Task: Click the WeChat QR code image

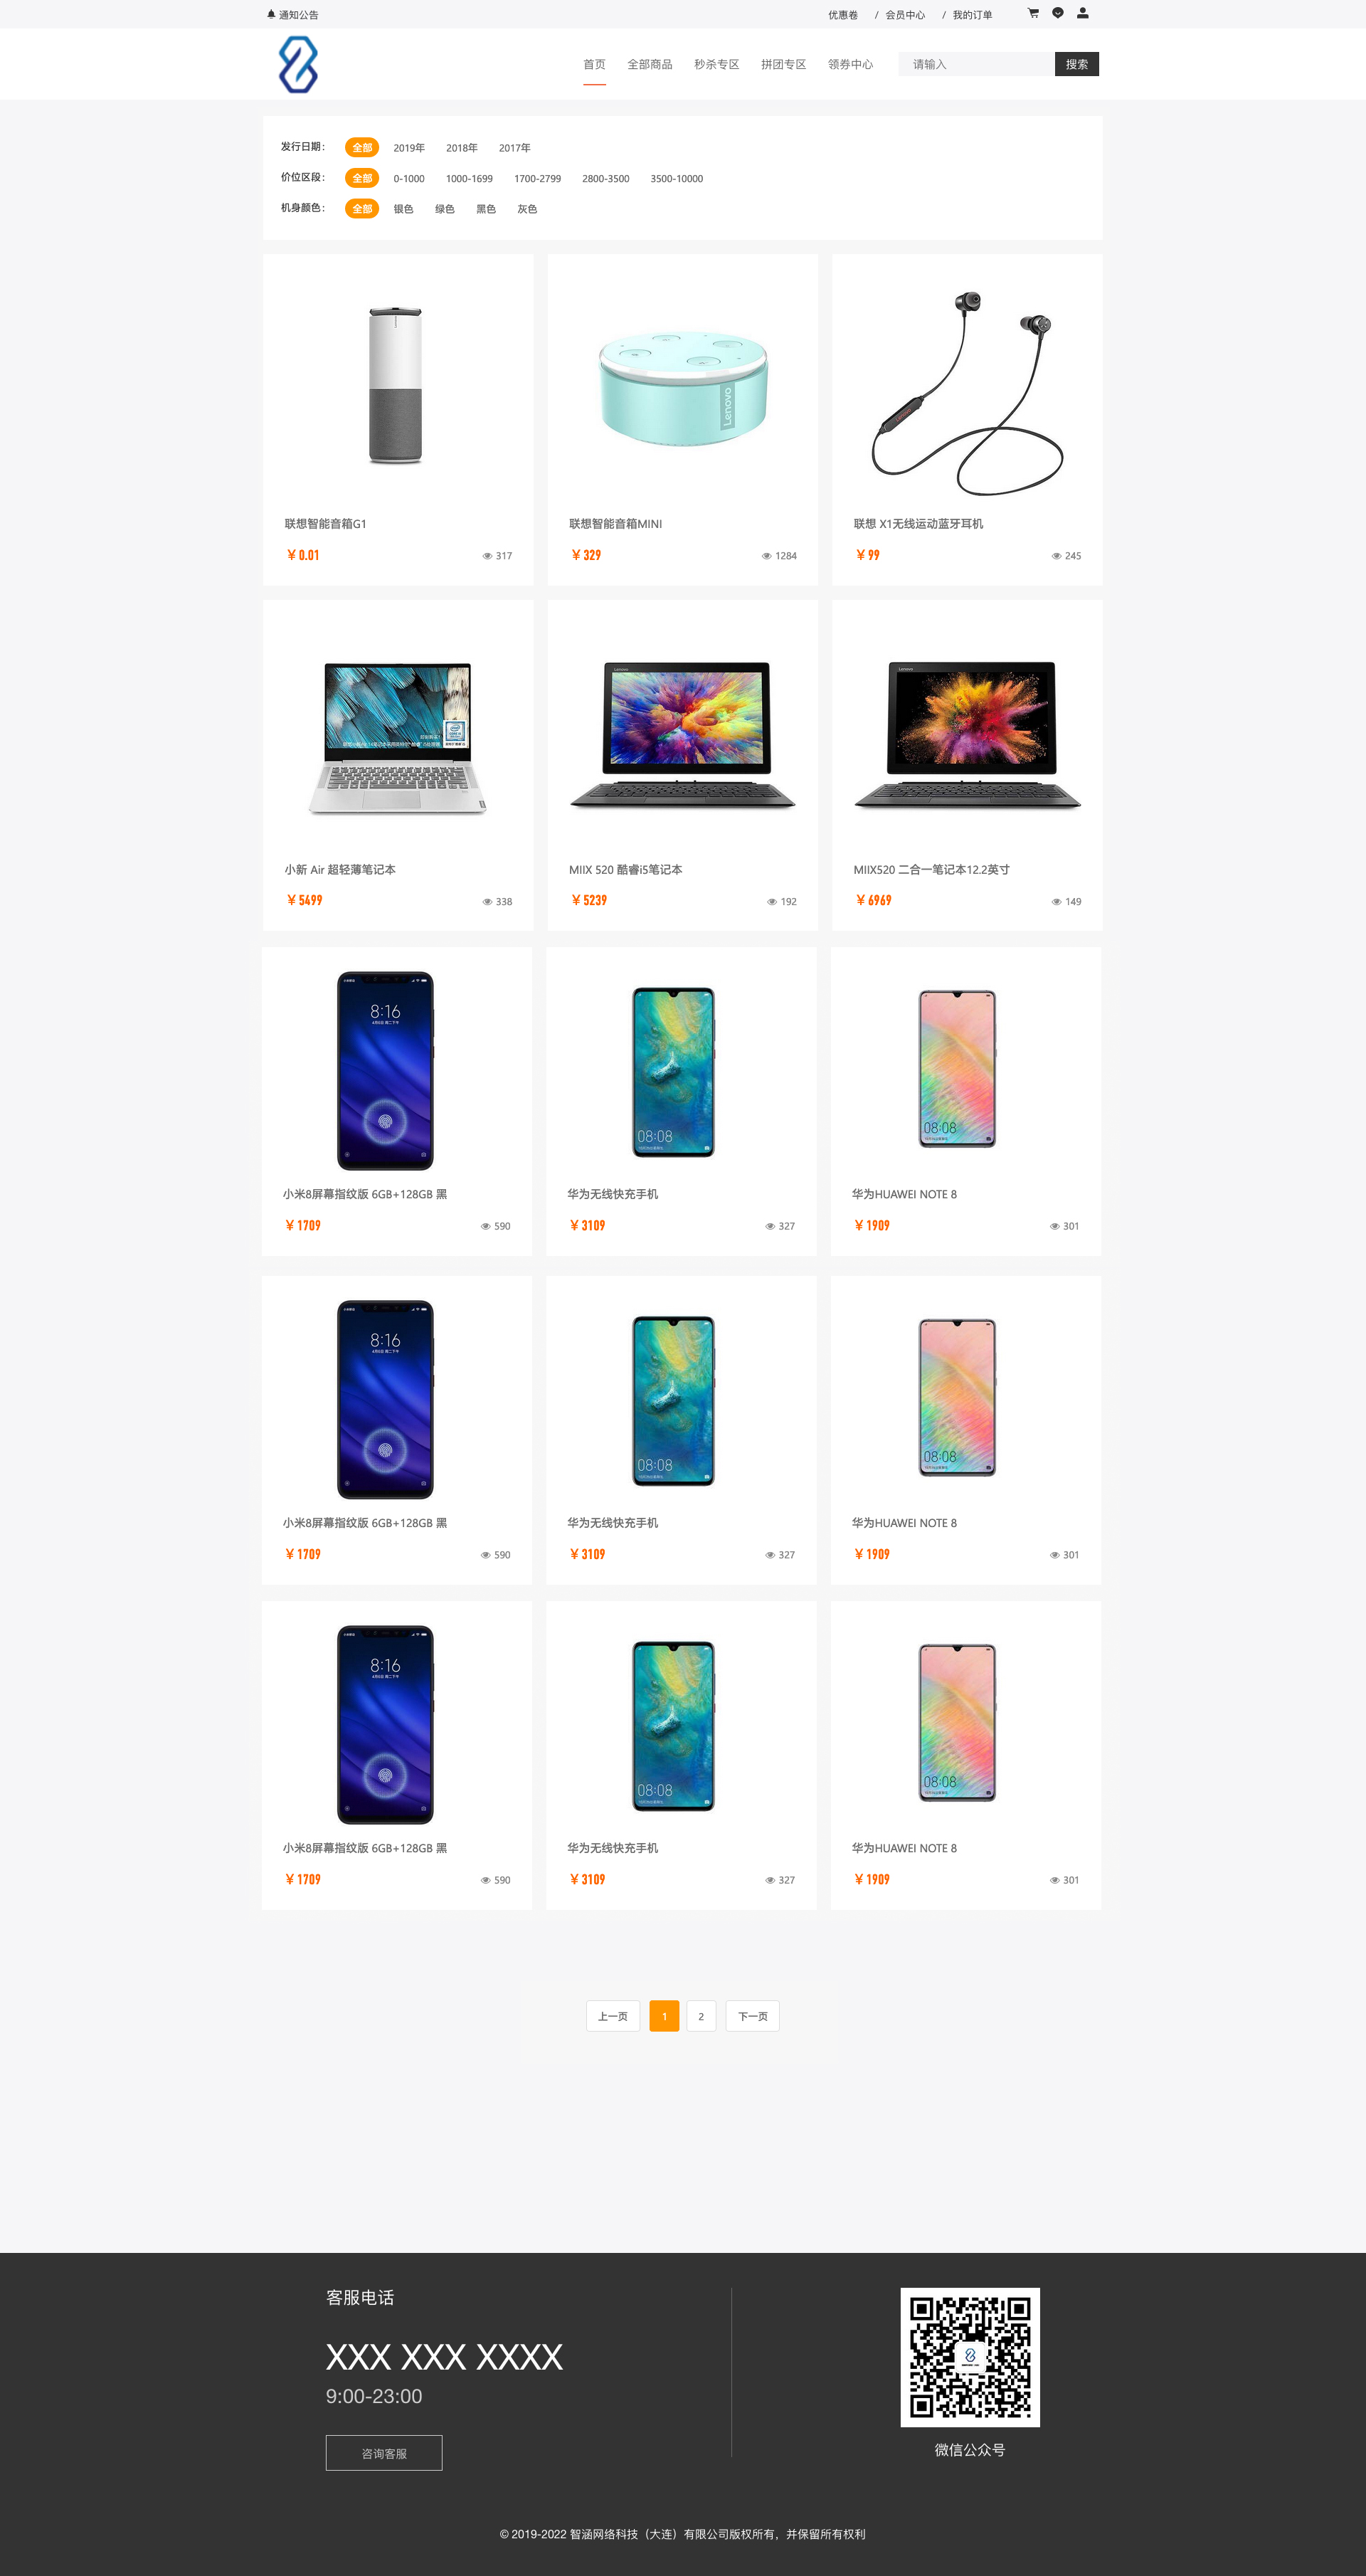Action: tap(970, 2356)
